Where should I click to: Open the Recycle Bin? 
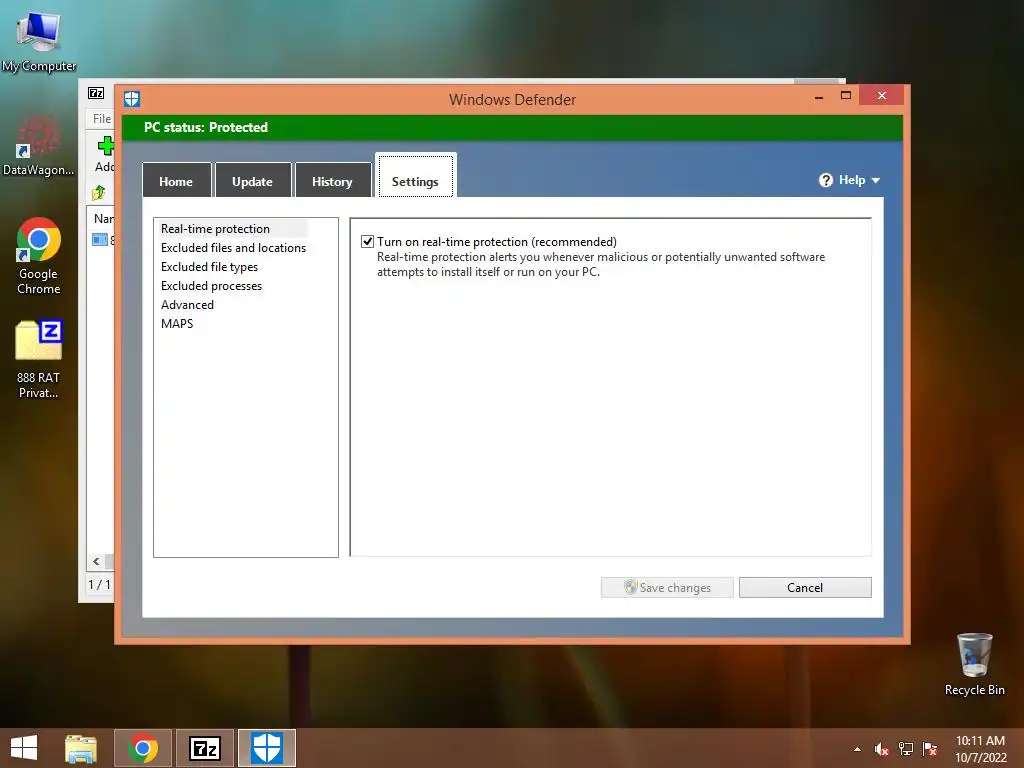point(974,664)
